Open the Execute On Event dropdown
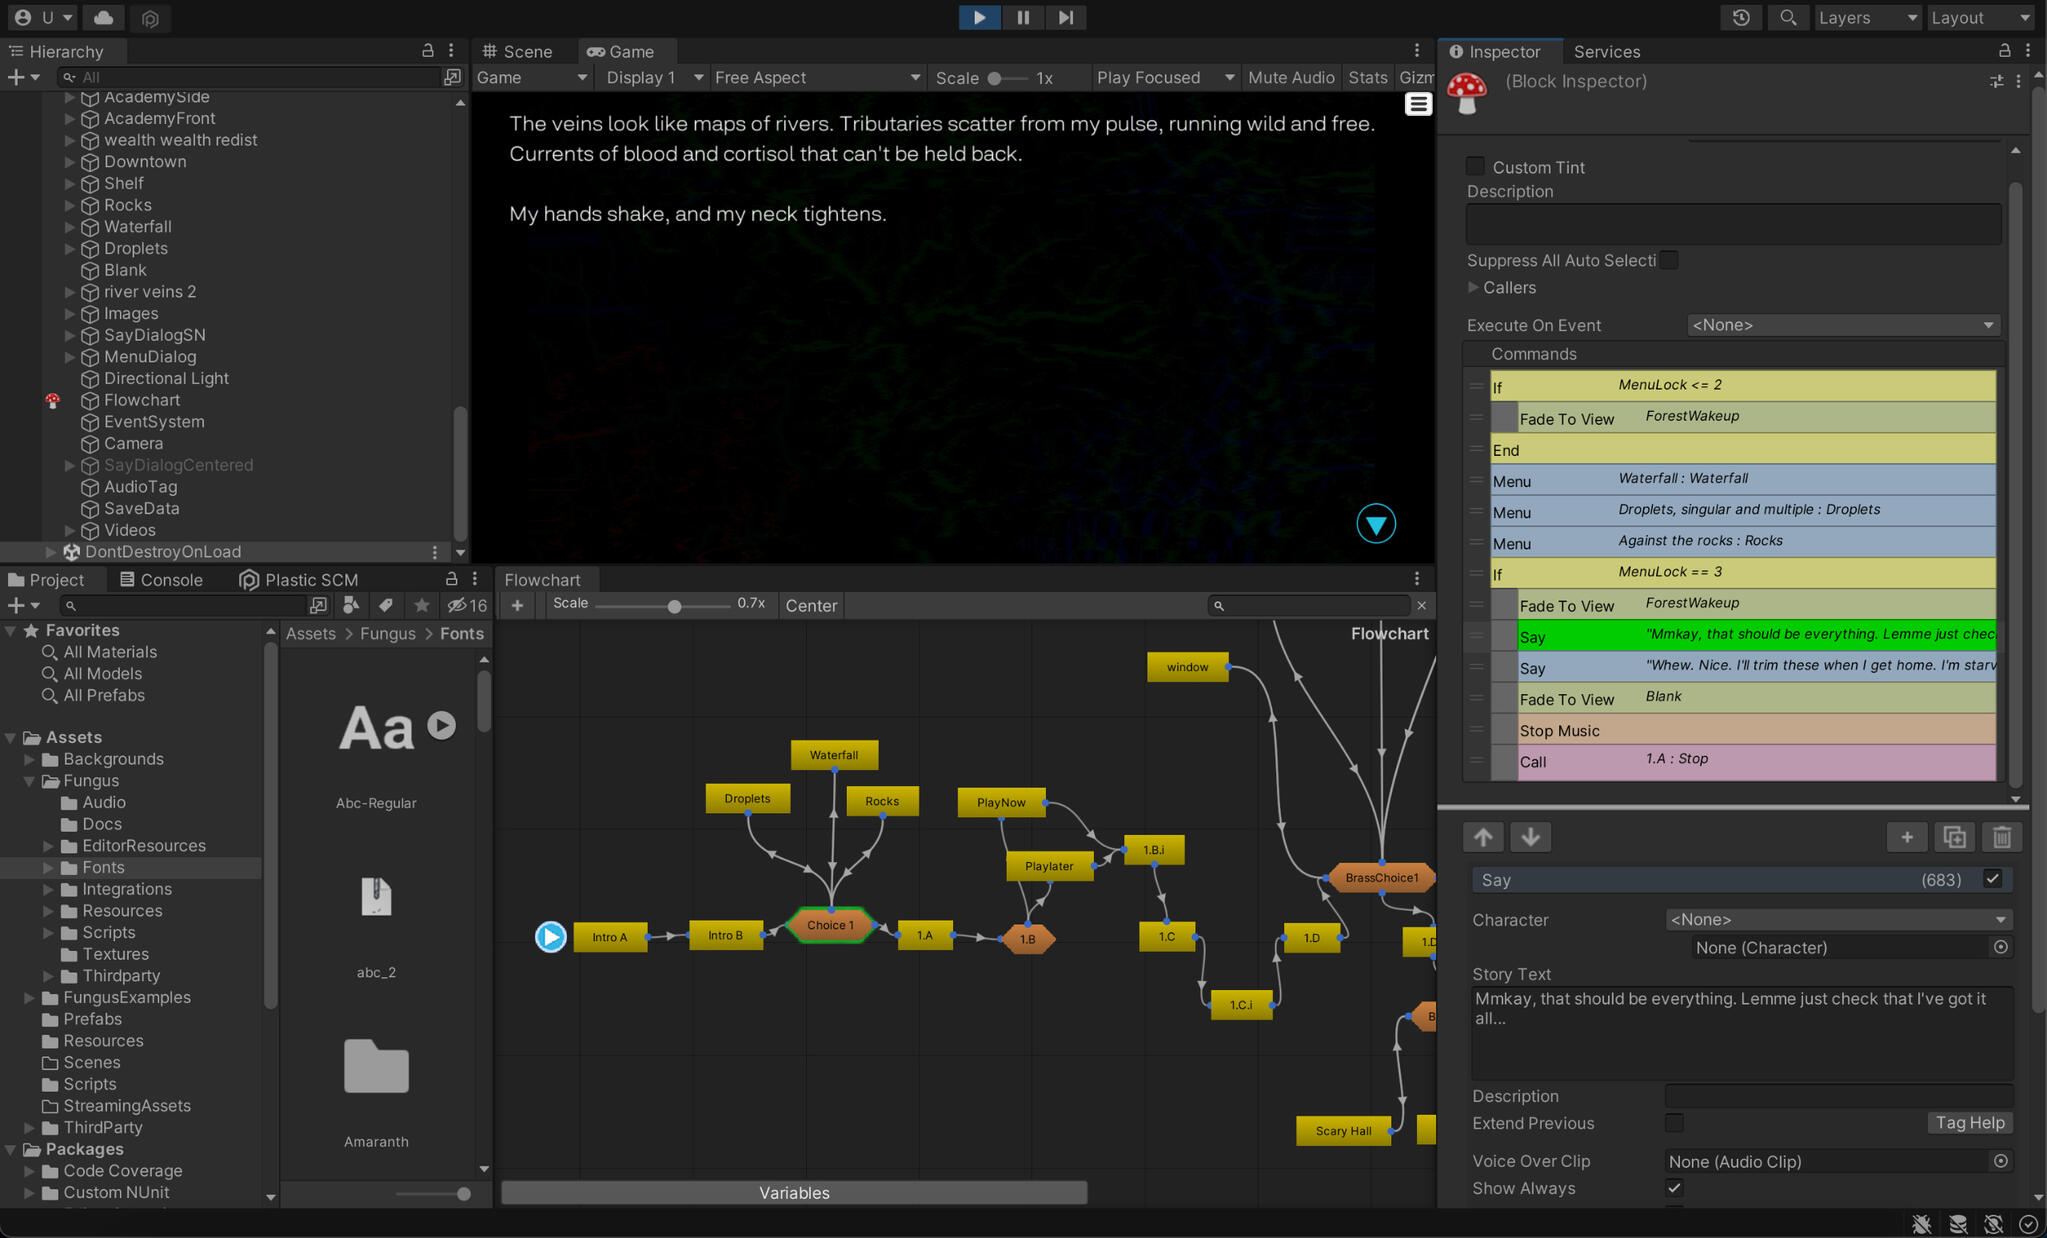The image size is (2047, 1238). coord(1842,325)
